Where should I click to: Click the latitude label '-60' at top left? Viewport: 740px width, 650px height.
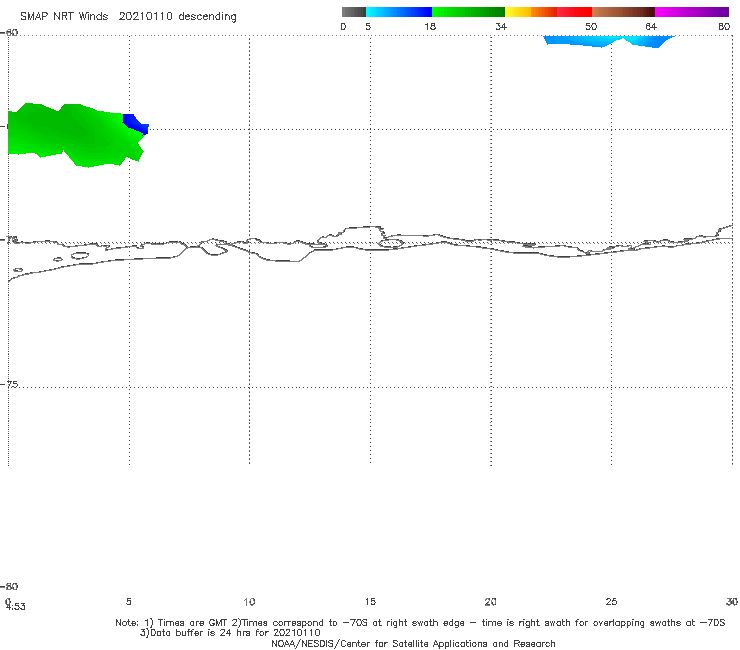9,33
